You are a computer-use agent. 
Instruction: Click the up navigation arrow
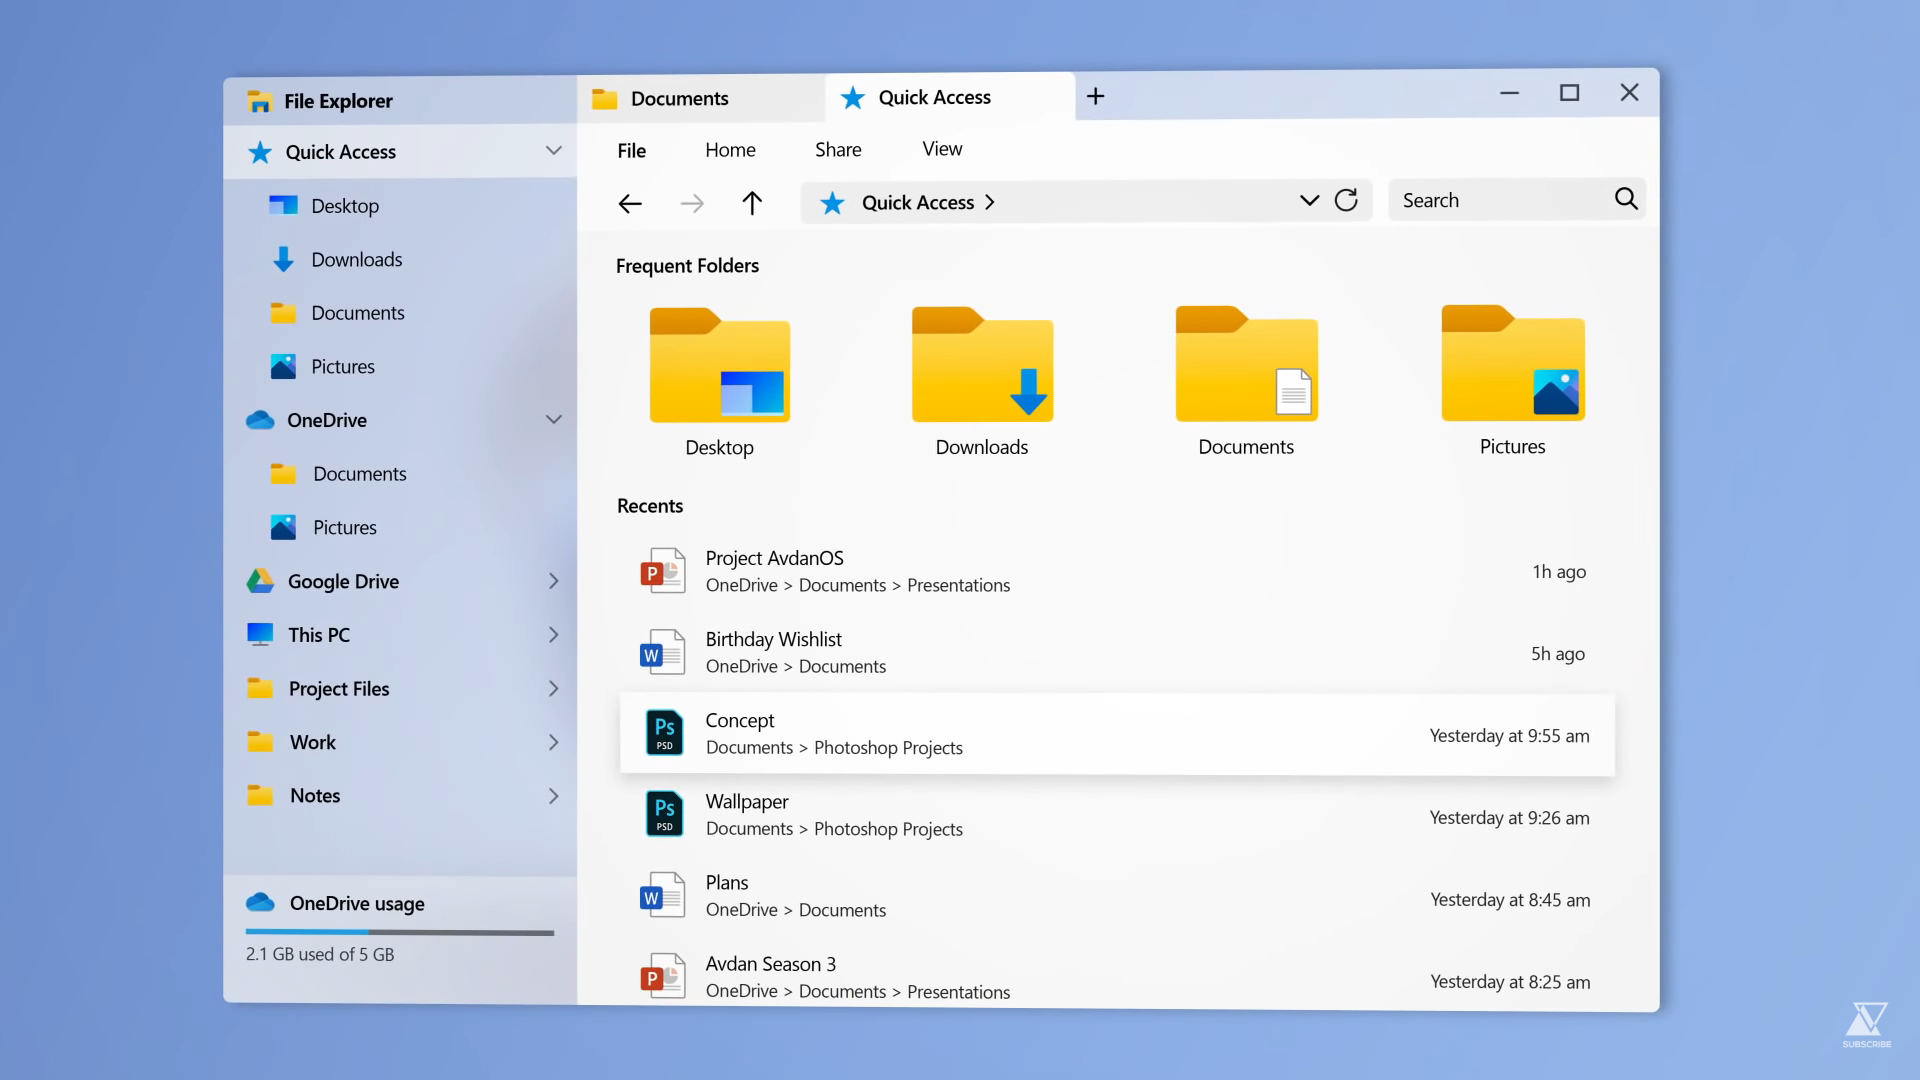753,203
